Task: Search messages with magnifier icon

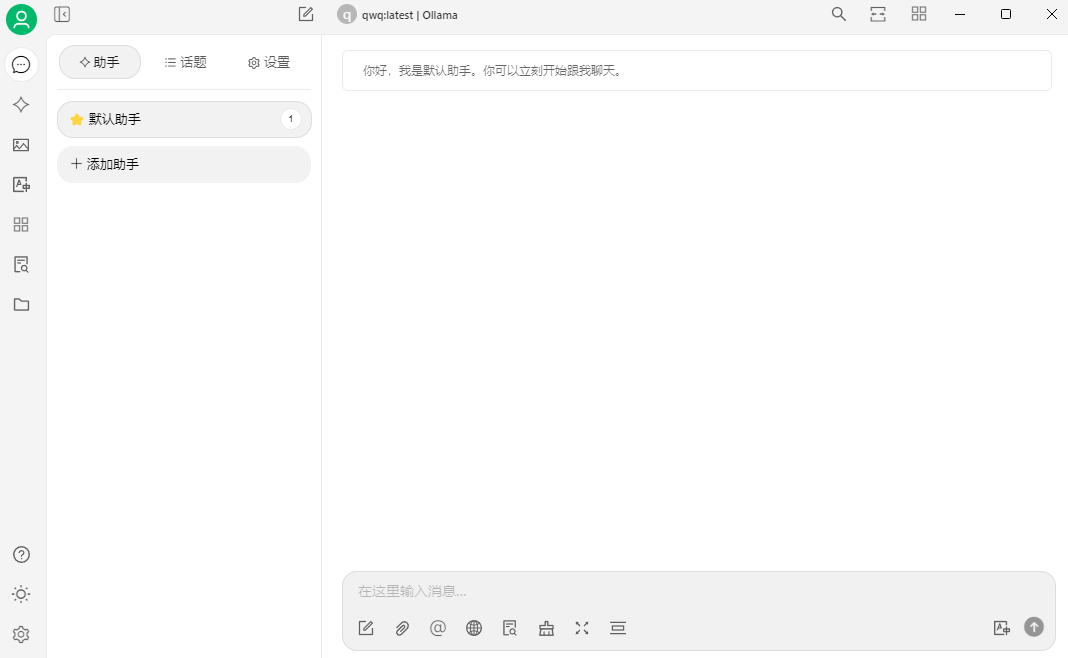Action: [838, 14]
